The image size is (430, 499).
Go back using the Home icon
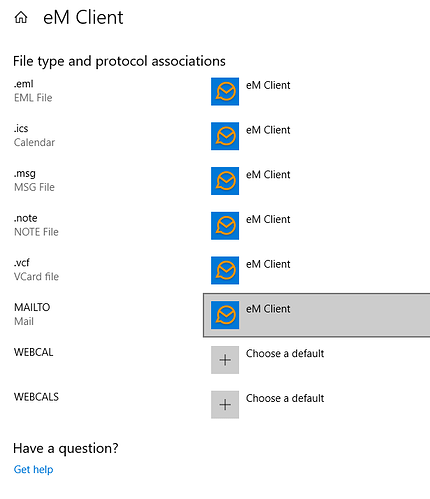click(x=21, y=17)
